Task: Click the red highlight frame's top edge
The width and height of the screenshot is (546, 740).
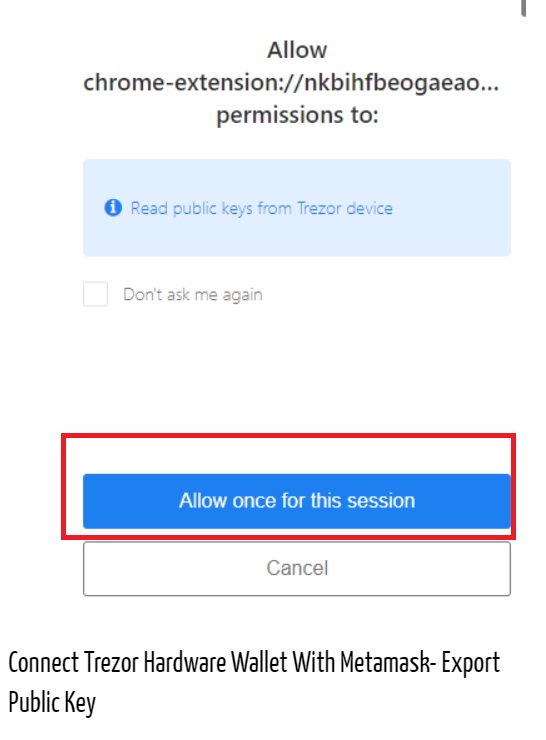Action: (288, 436)
